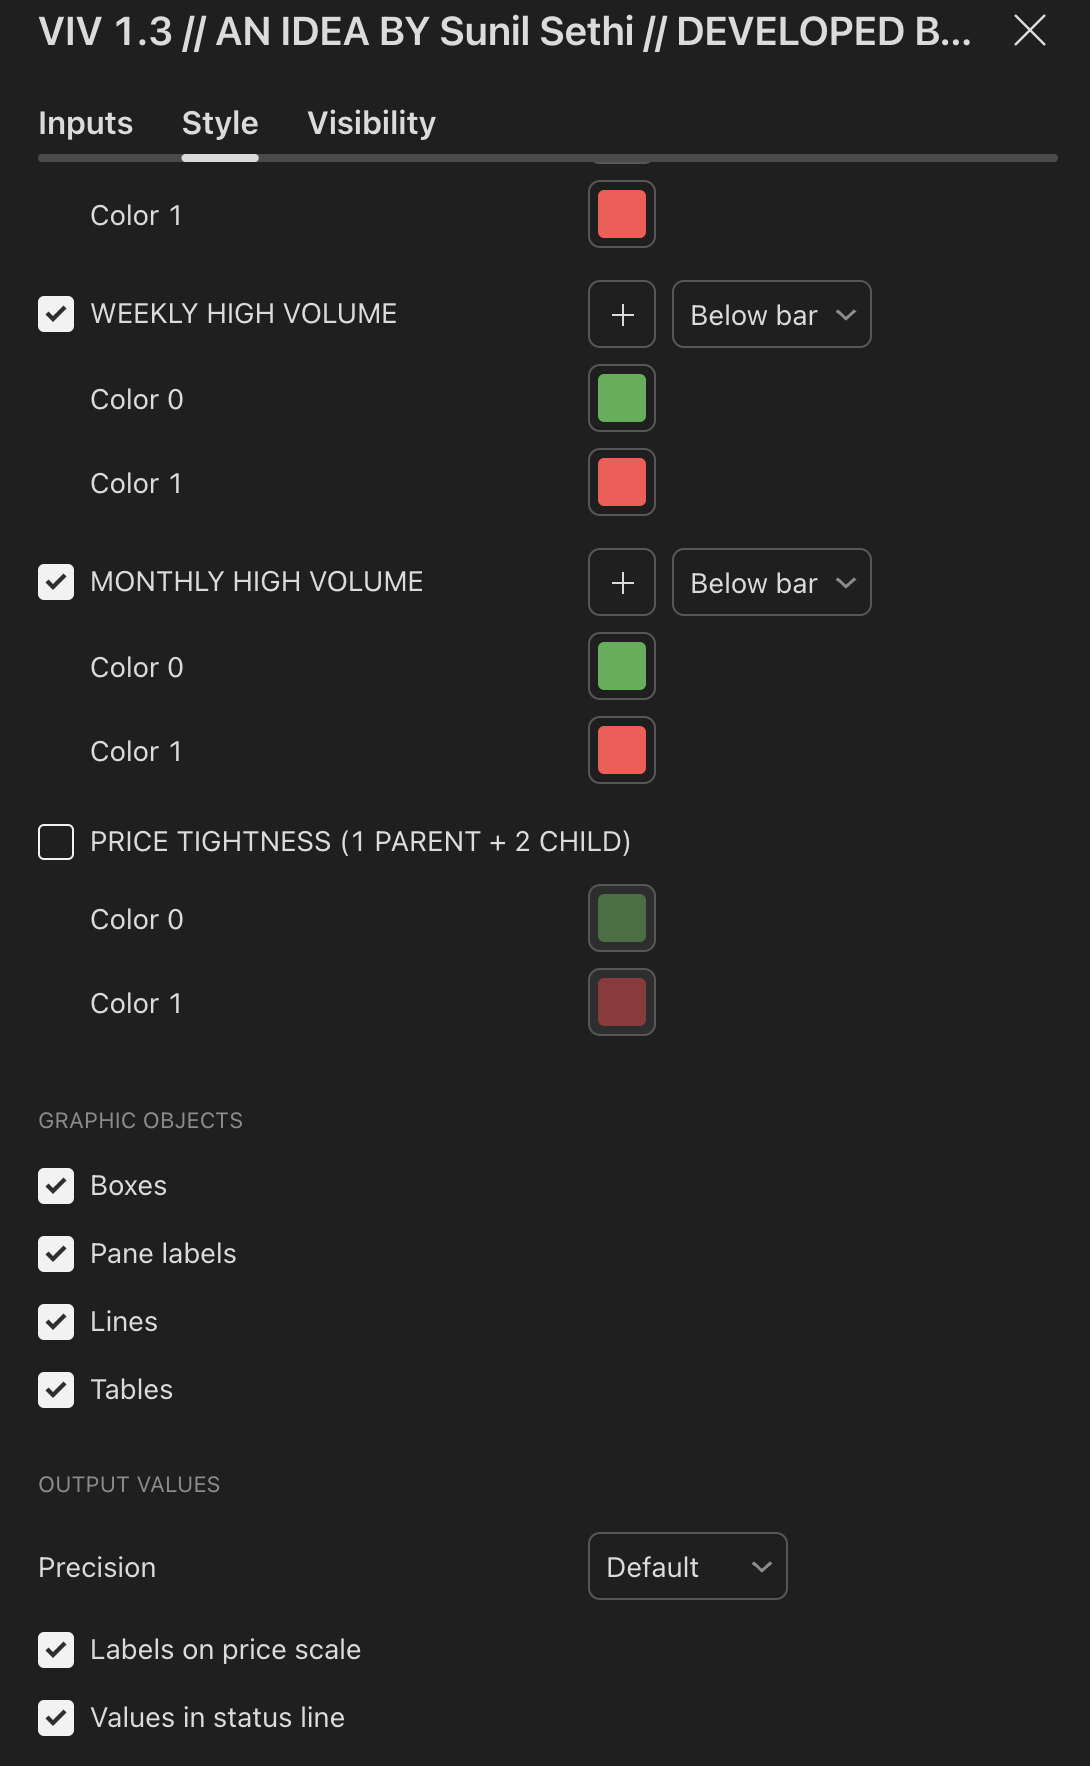The width and height of the screenshot is (1090, 1766).
Task: Click the plus shape icon for WEEKLY HIGH VOLUME
Action: click(622, 315)
